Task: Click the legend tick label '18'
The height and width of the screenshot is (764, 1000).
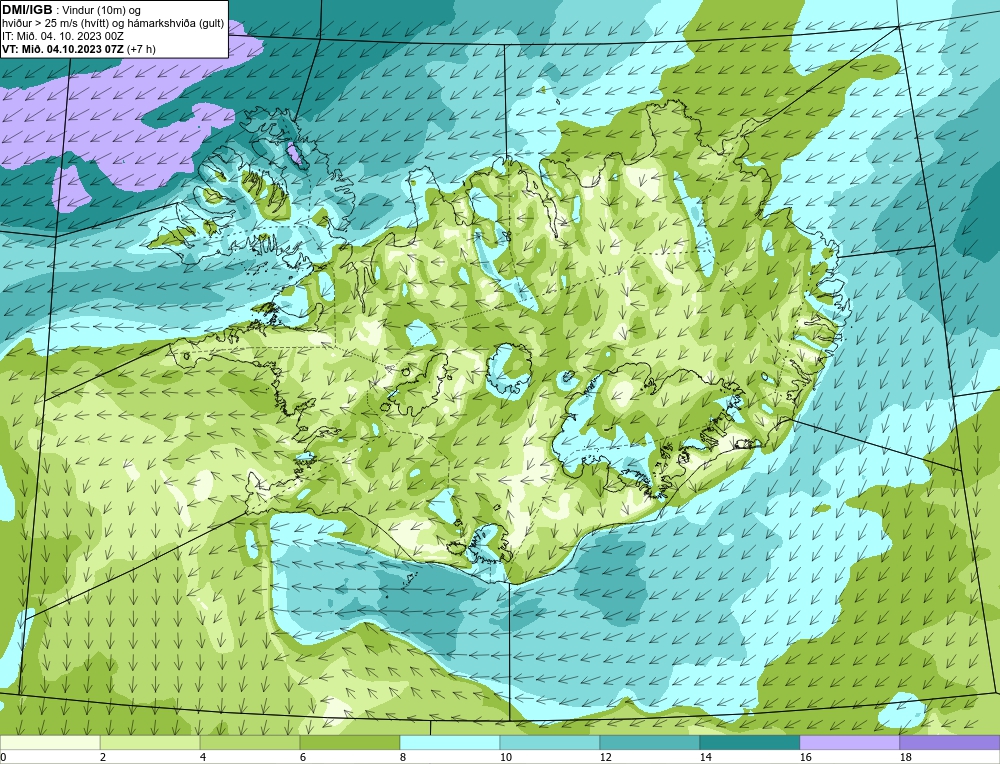Action: tap(905, 757)
